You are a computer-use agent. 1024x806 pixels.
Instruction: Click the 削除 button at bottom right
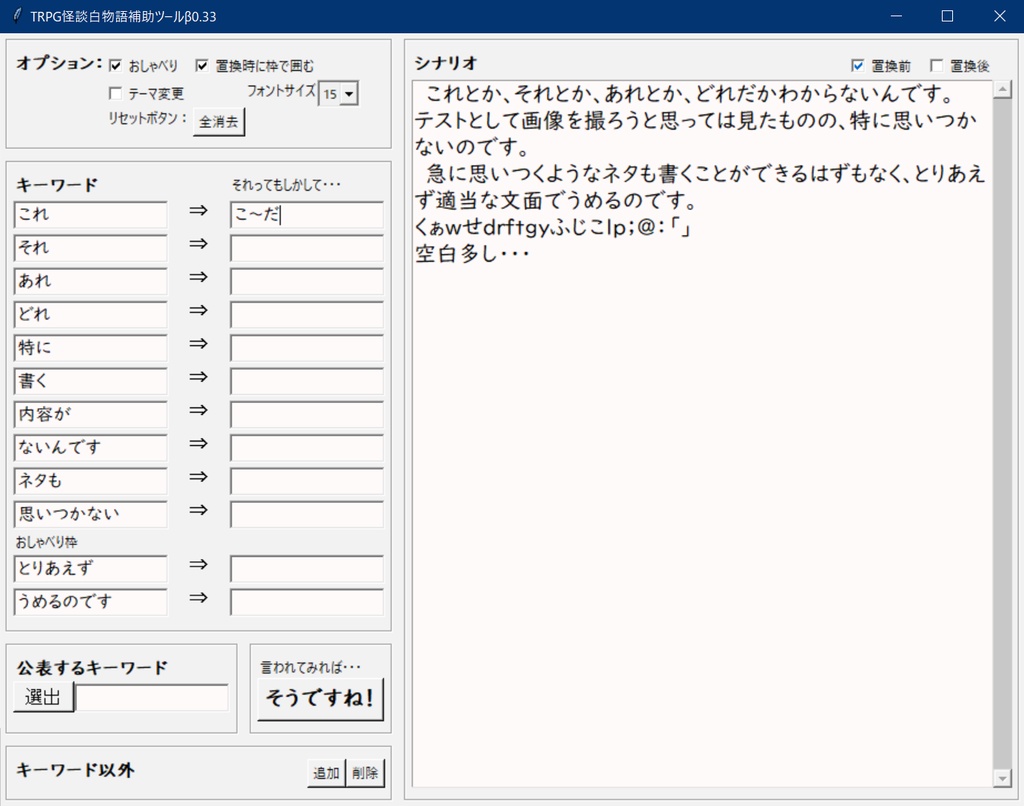(x=364, y=772)
